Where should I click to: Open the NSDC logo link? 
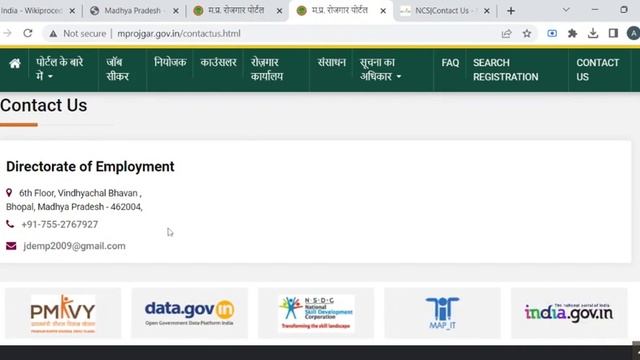tap(316, 313)
